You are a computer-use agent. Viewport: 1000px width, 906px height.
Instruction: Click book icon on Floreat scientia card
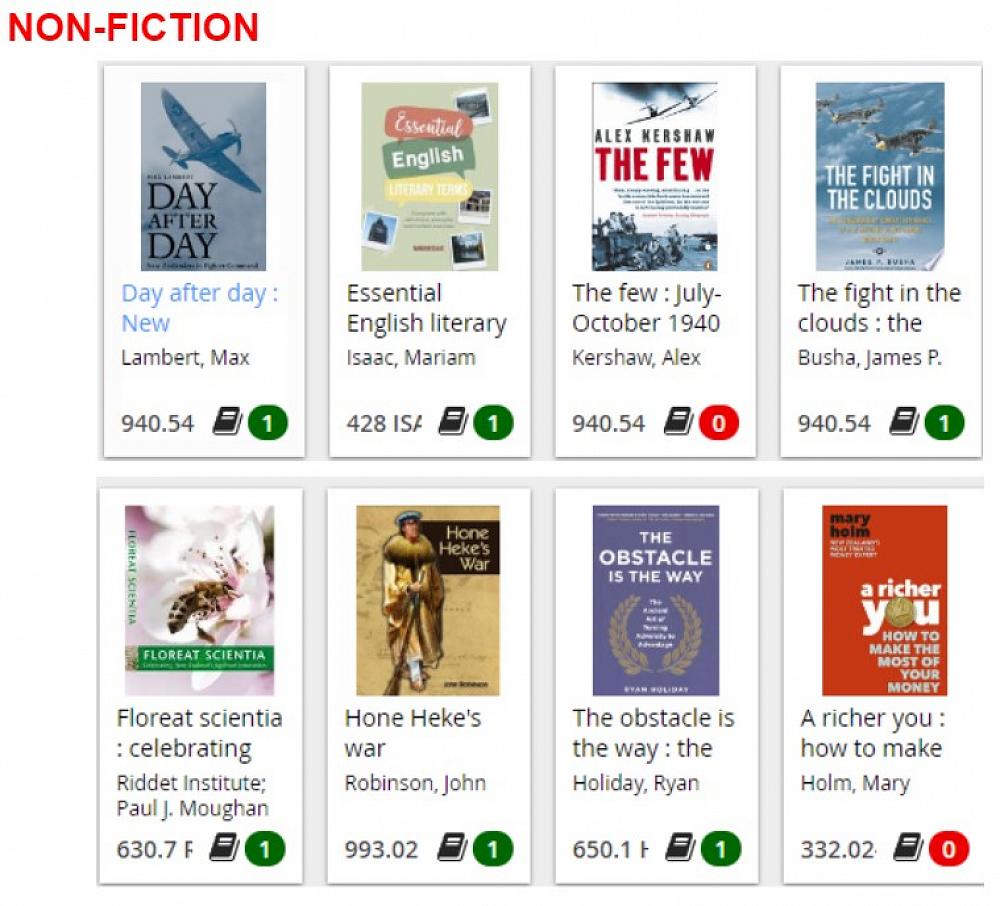(x=224, y=849)
